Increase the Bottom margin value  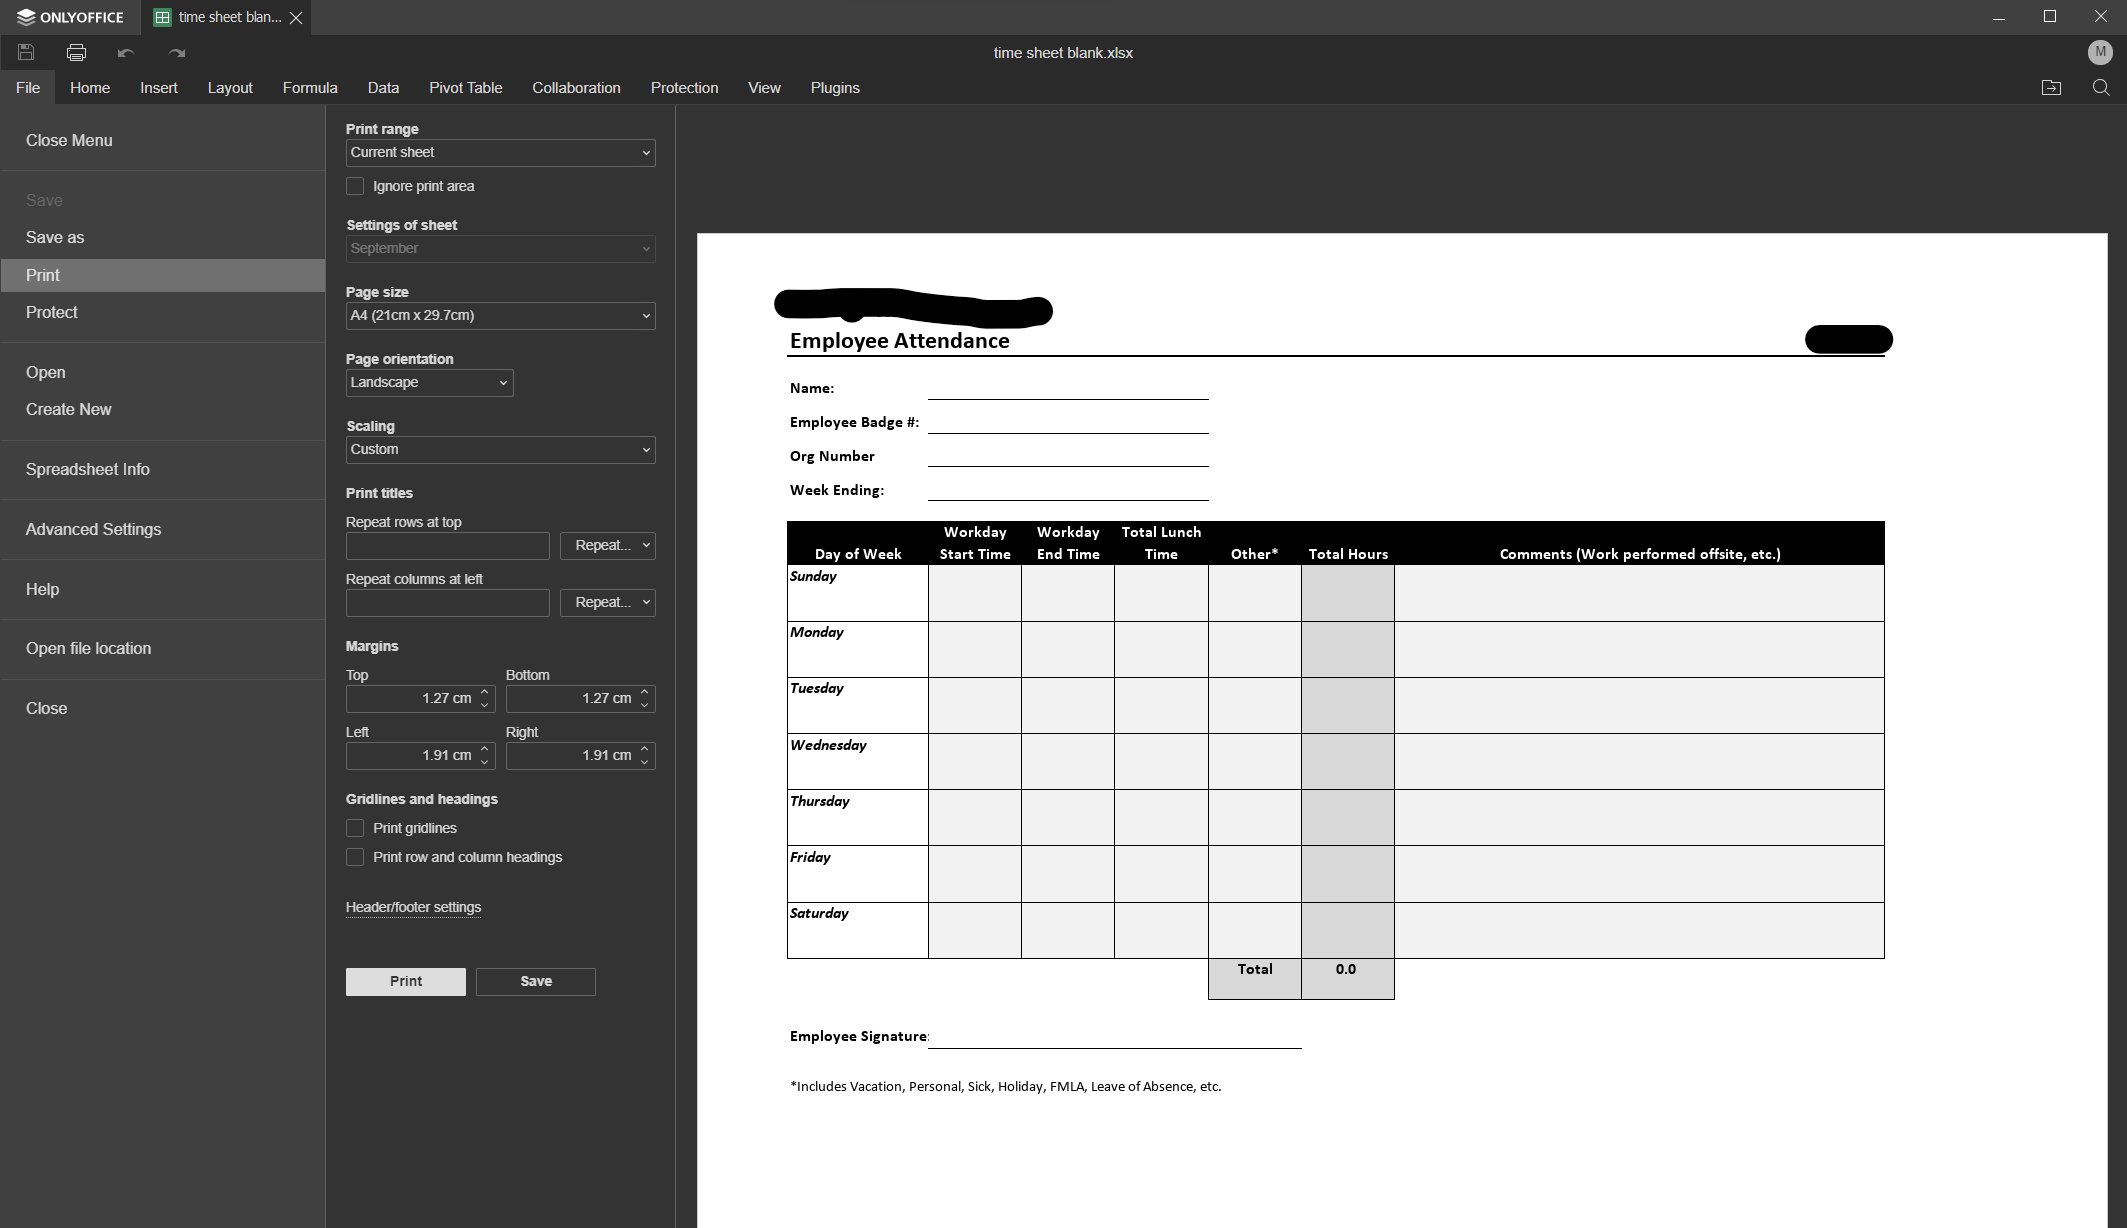[x=645, y=692]
